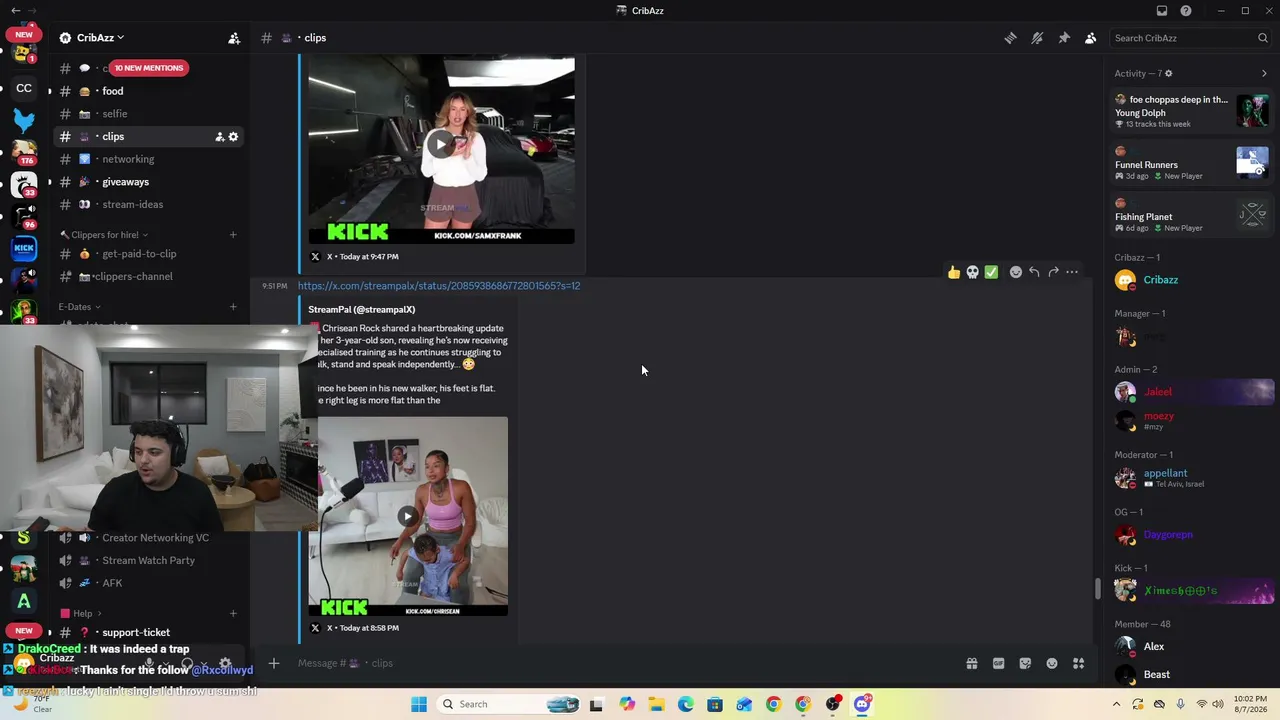React with thumbs up emoji
Screen dimensions: 1280x720
[954, 272]
